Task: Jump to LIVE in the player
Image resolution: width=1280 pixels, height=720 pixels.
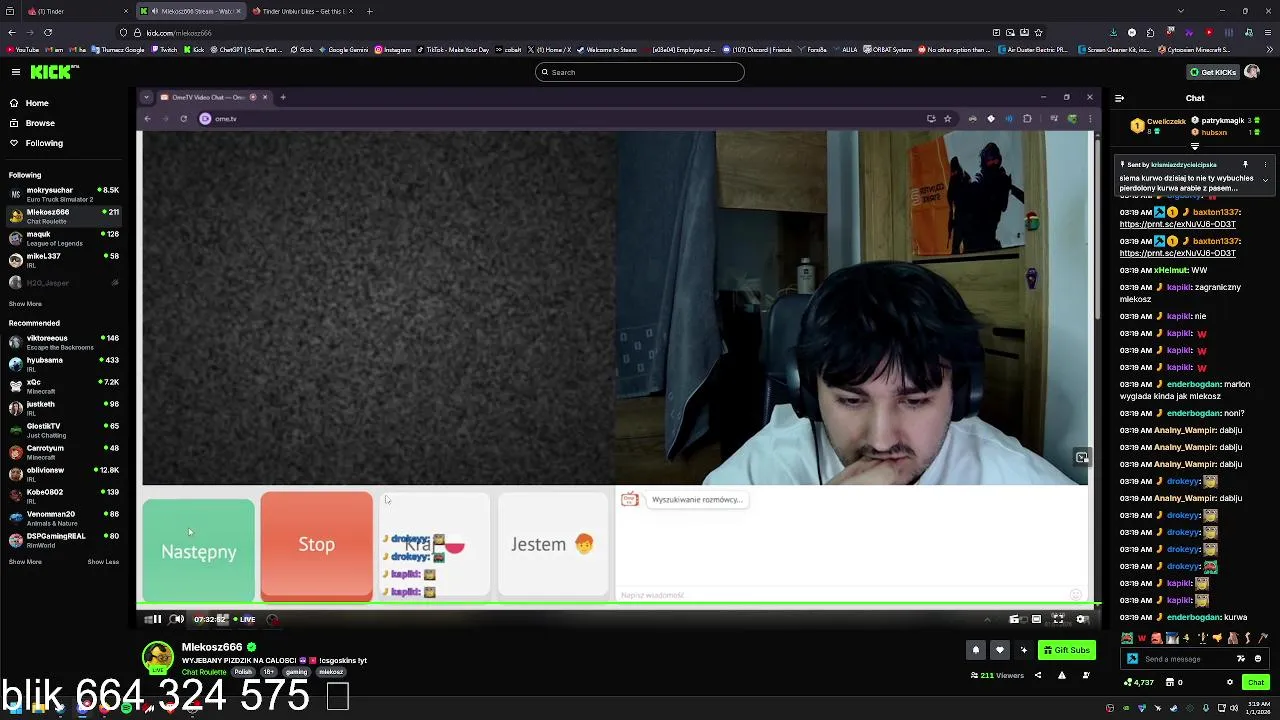Action: pyautogui.click(x=244, y=619)
